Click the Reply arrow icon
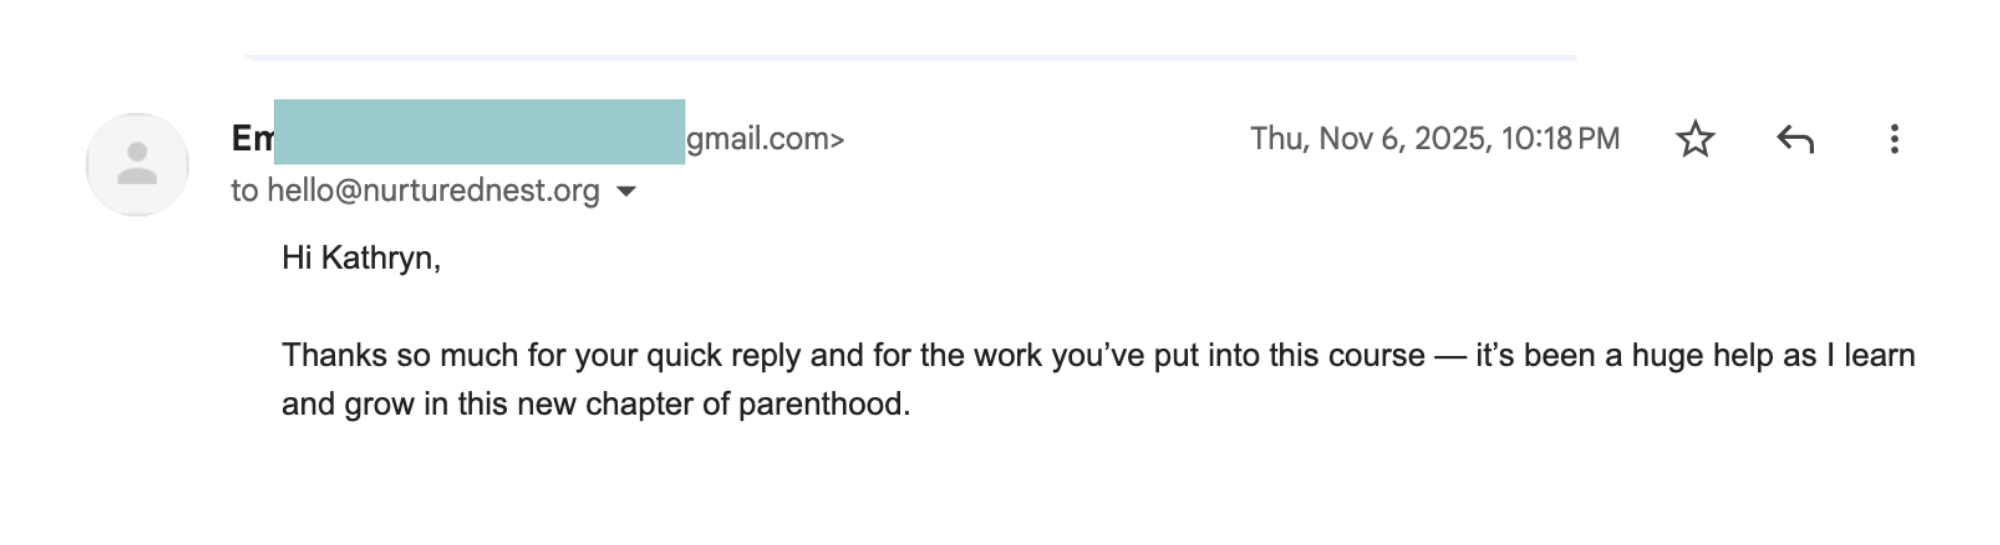The image size is (2000, 545). [x=1795, y=139]
